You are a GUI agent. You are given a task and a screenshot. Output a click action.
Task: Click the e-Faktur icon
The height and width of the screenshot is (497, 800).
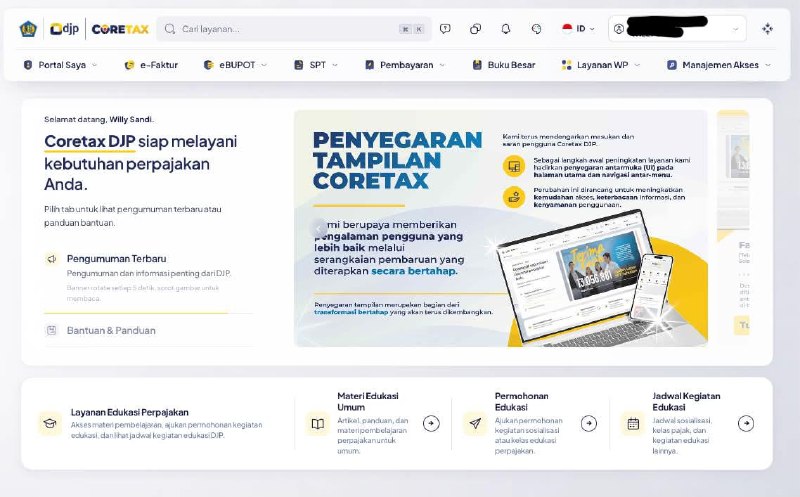click(x=130, y=65)
